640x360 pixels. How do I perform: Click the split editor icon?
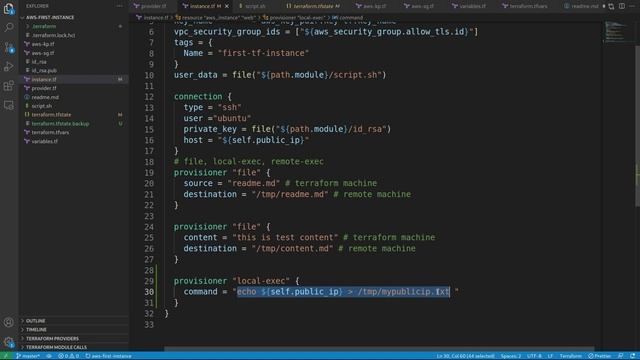[622, 6]
